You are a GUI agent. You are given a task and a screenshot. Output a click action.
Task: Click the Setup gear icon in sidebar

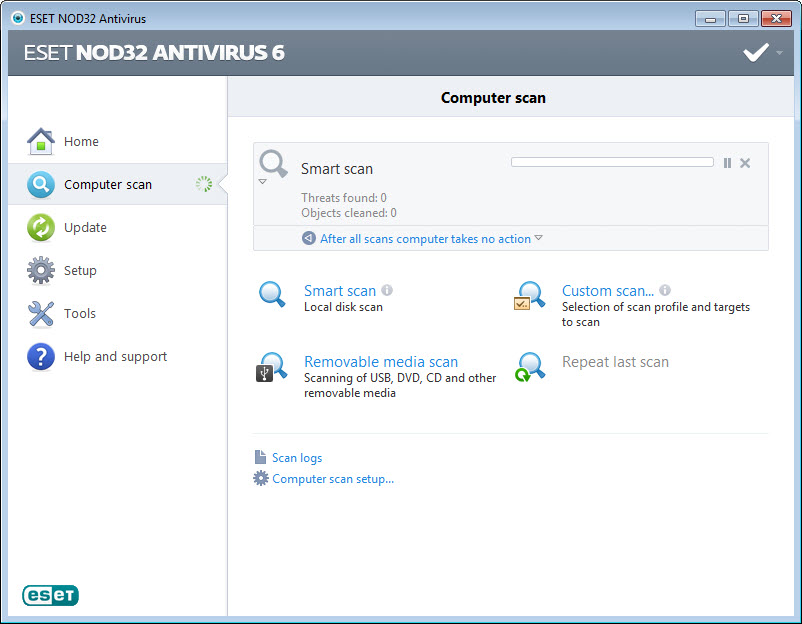[41, 270]
